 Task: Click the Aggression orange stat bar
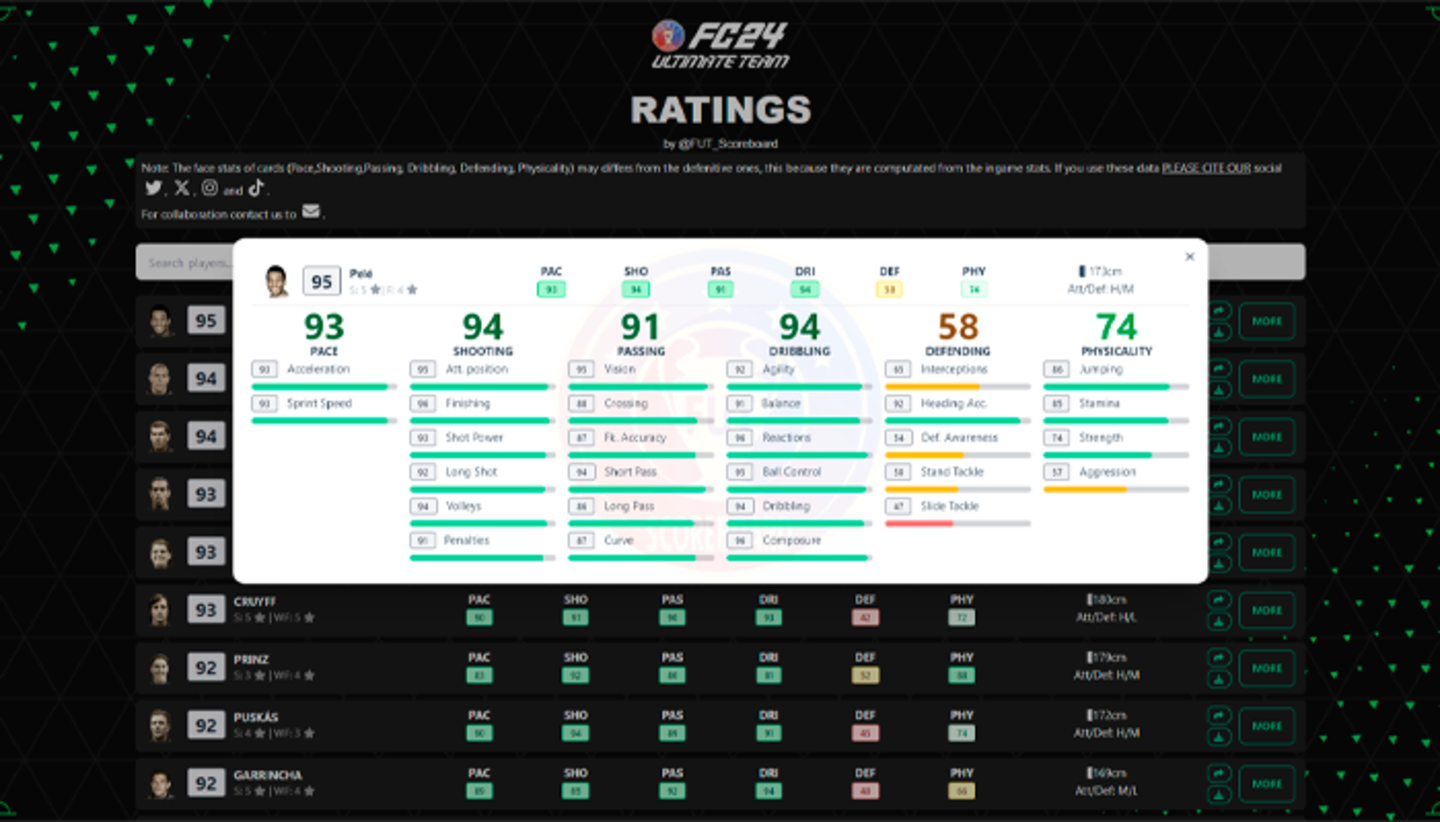1116,489
